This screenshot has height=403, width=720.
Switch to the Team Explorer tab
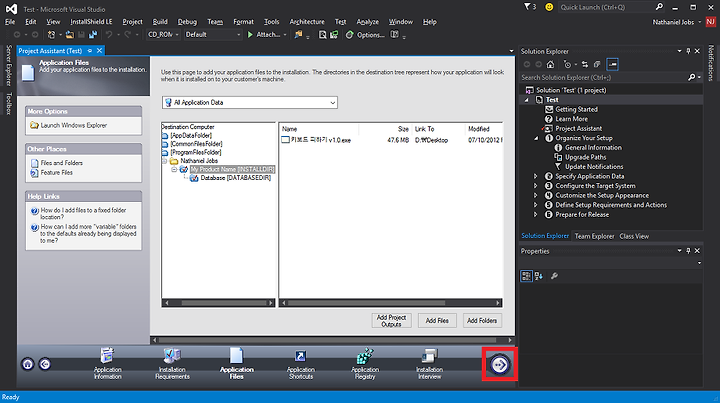click(594, 236)
